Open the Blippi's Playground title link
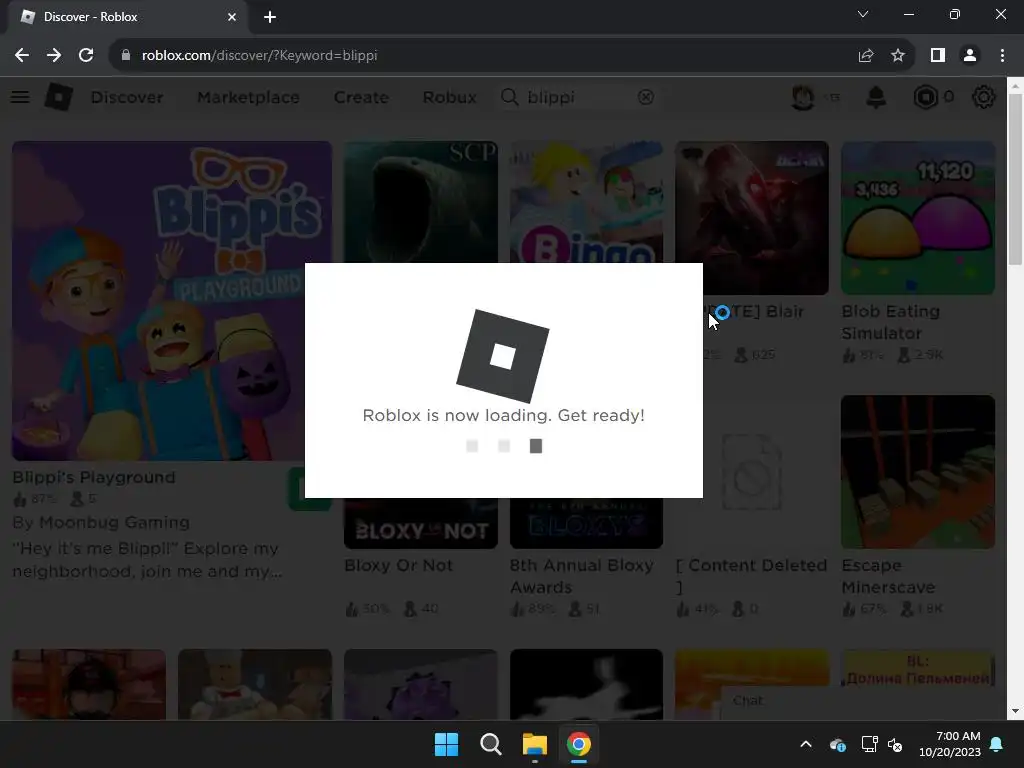 point(94,477)
